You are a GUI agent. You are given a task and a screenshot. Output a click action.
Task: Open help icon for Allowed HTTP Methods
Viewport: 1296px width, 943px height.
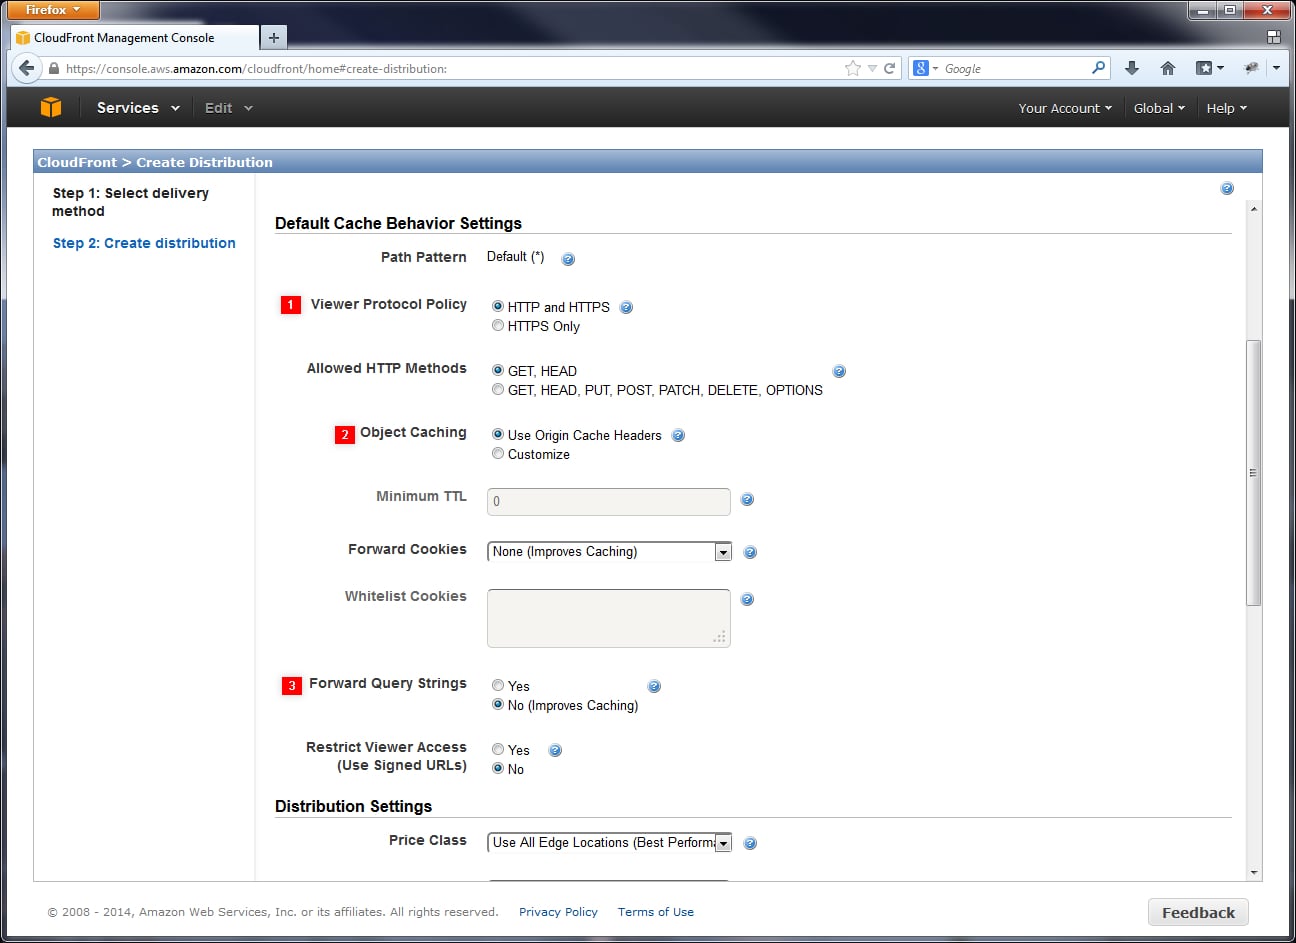pyautogui.click(x=839, y=371)
